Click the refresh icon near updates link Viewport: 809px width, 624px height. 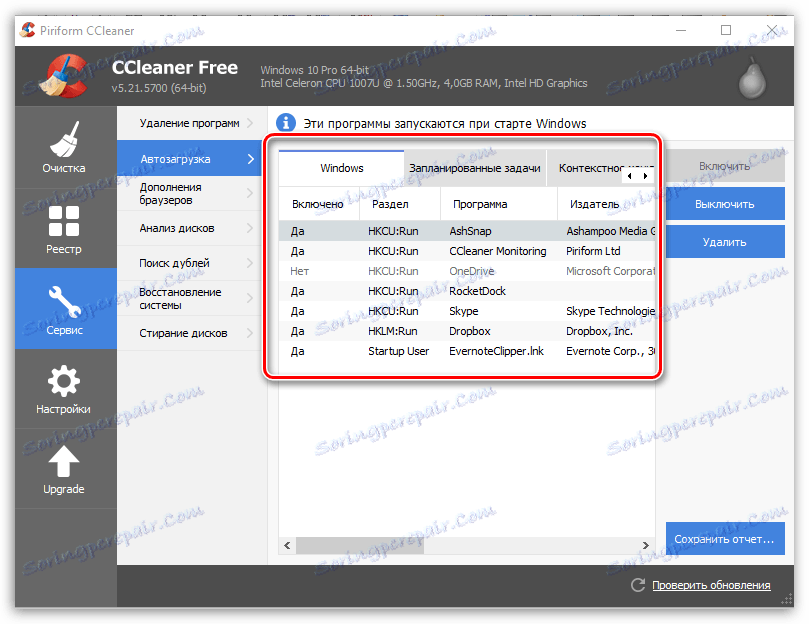(638, 585)
